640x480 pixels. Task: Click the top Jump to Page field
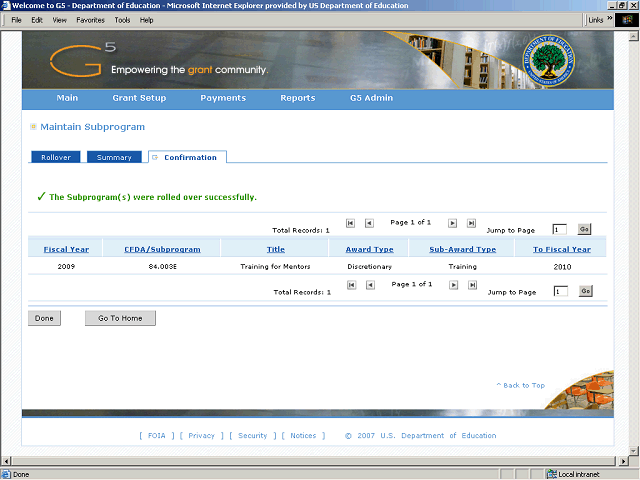coord(560,229)
